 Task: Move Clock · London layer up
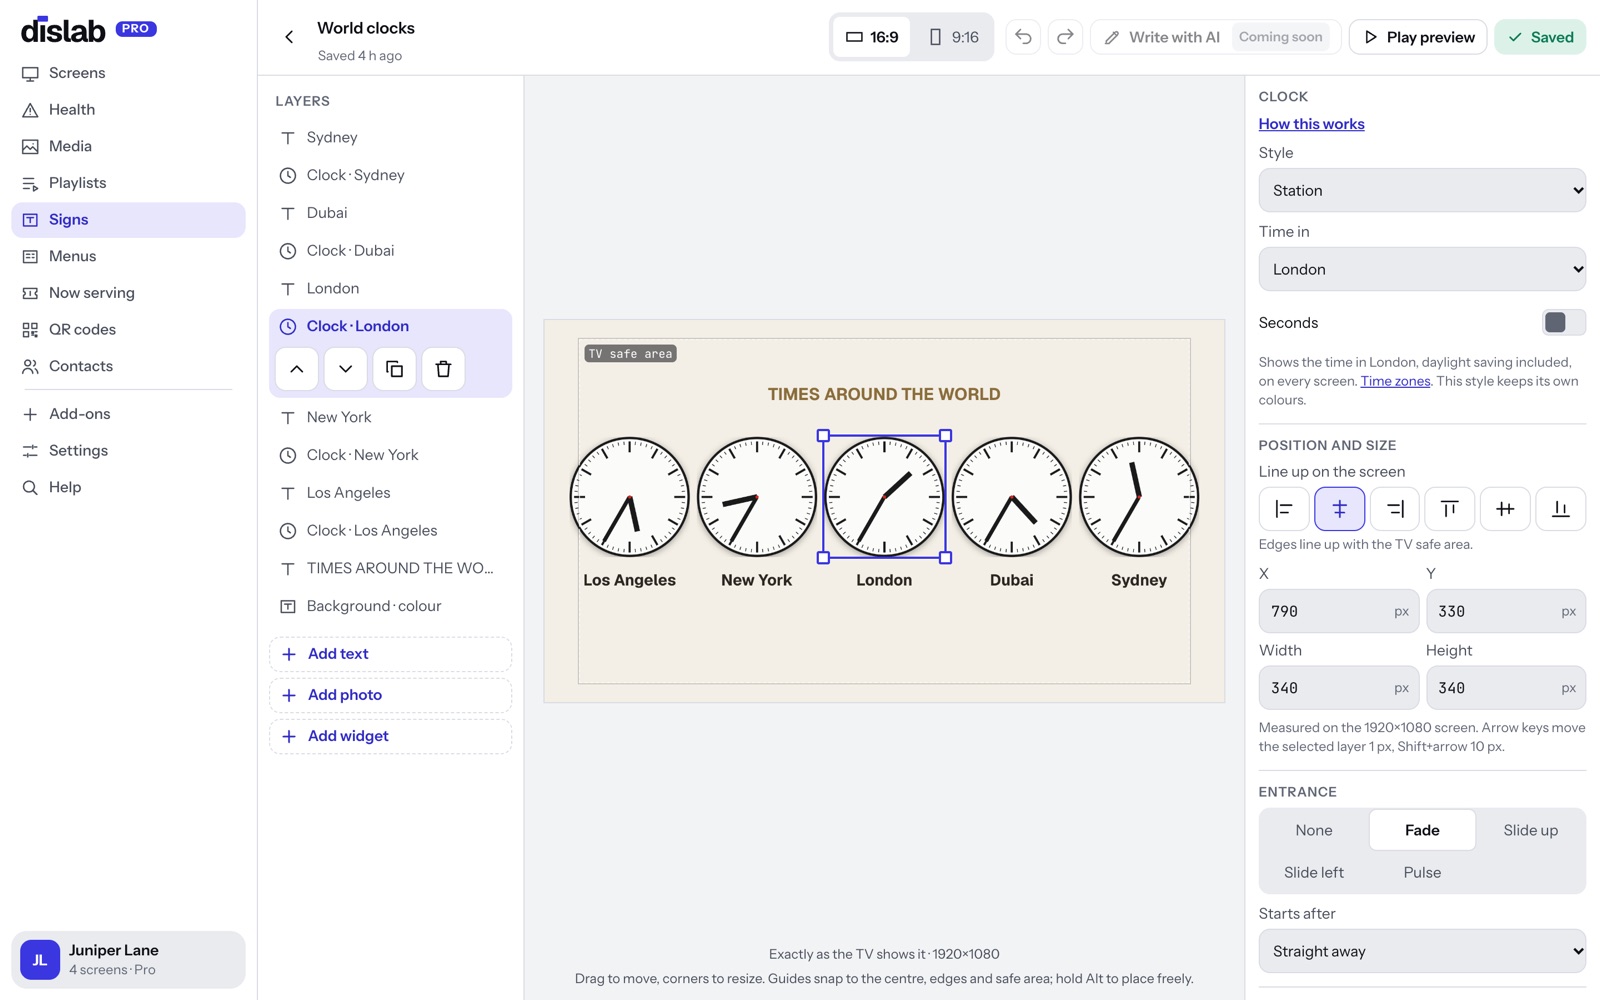point(297,369)
